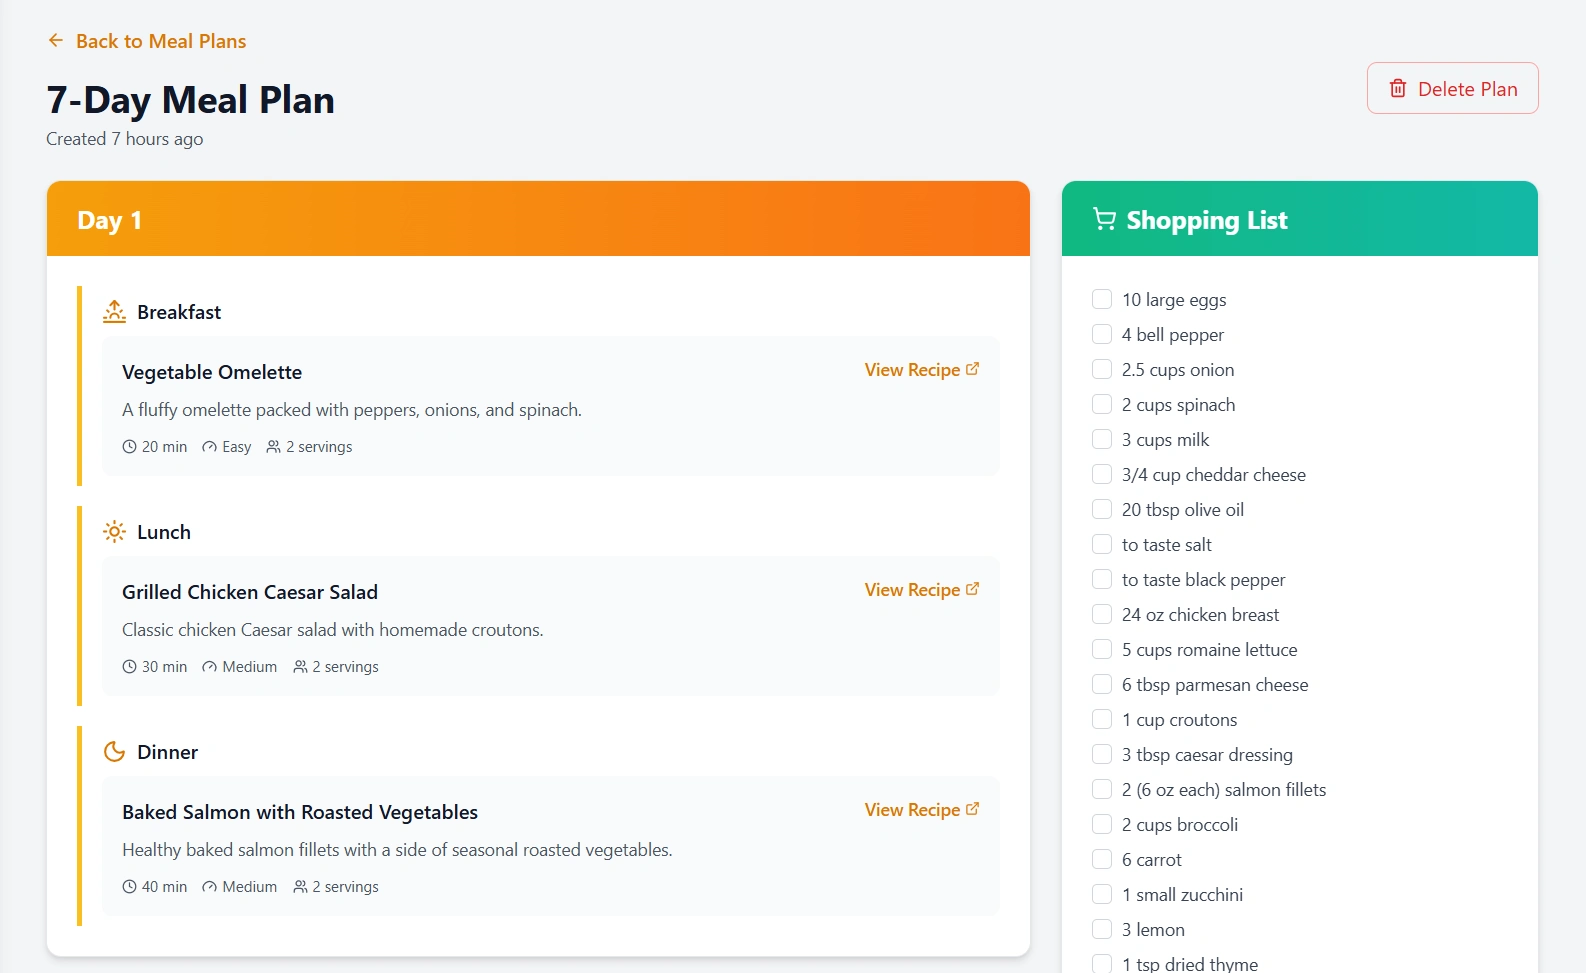Image resolution: width=1586 pixels, height=973 pixels.
Task: Click the Day 1 header
Action: [x=110, y=220]
